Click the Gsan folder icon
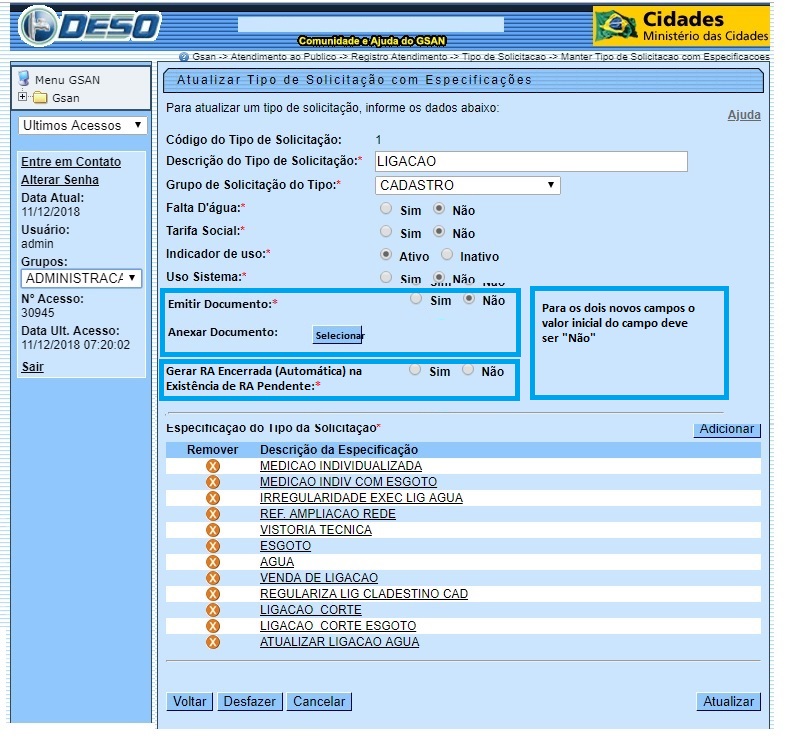The width and height of the screenshot is (785, 742). point(40,98)
